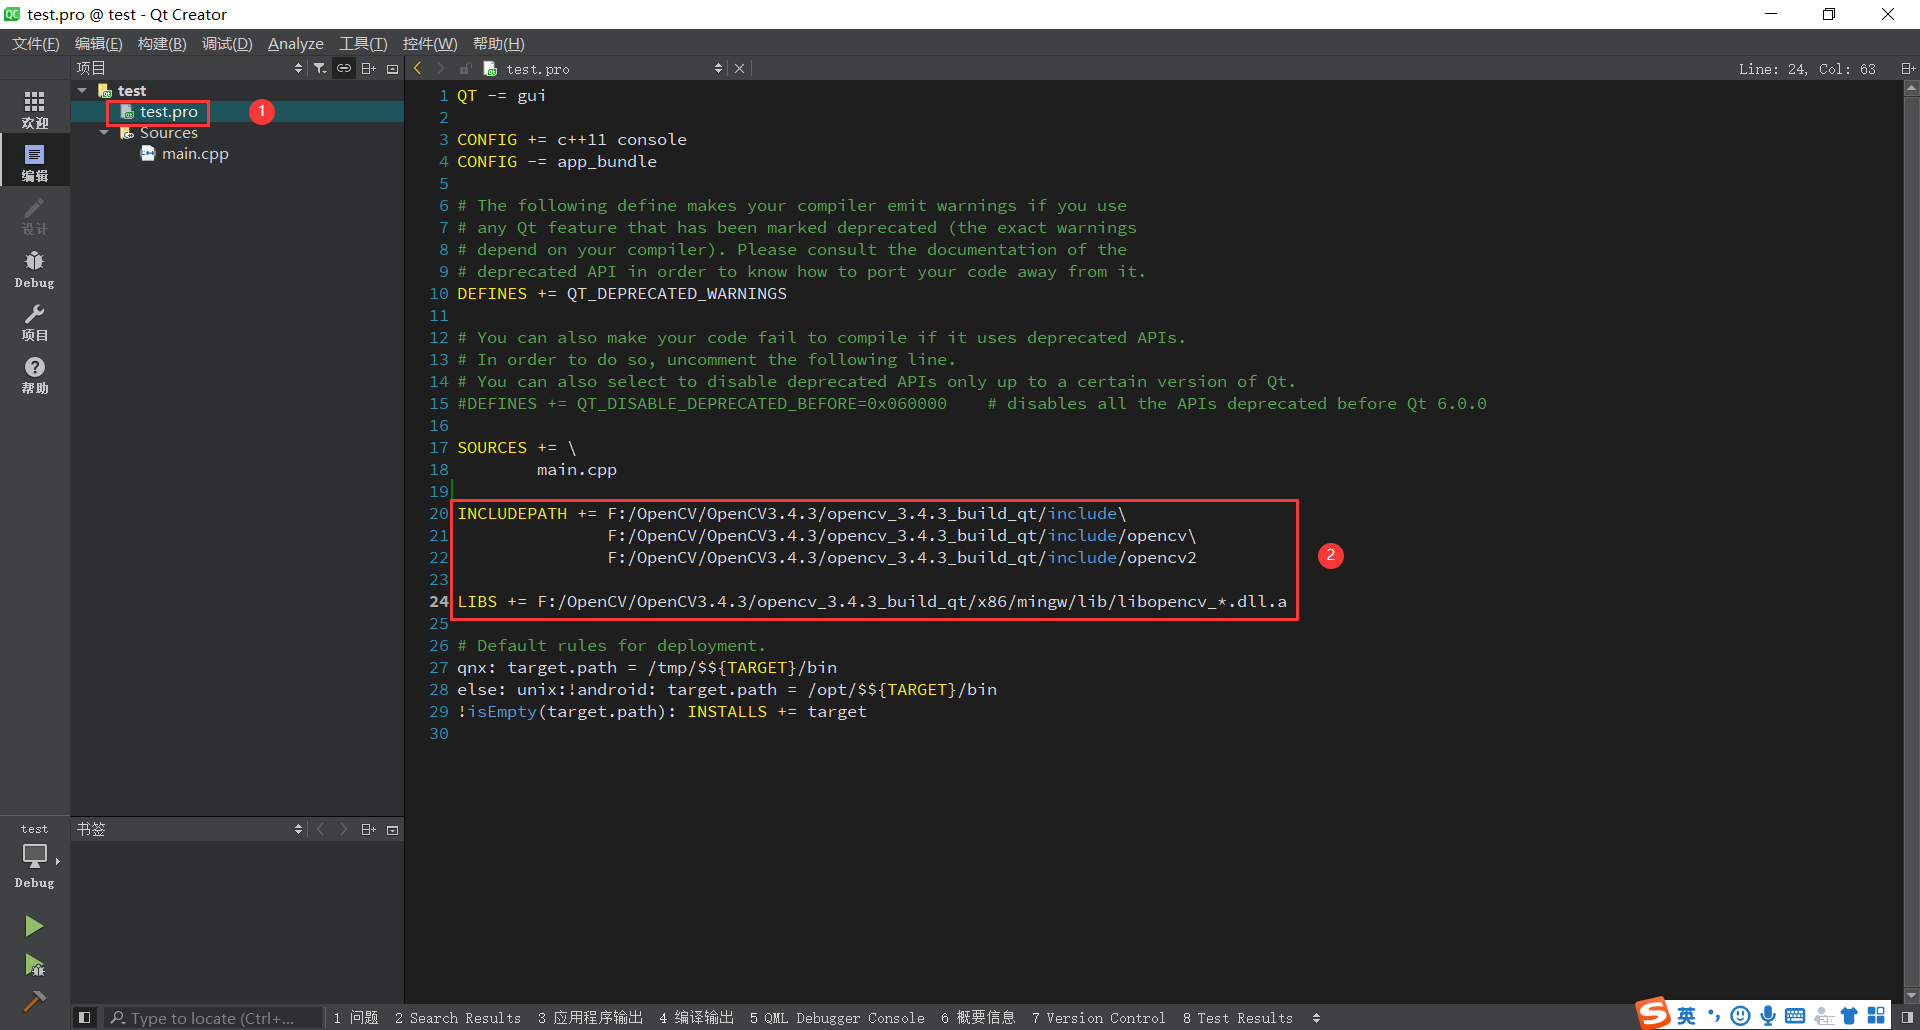Build the project with hammer icon

(x=34, y=1000)
